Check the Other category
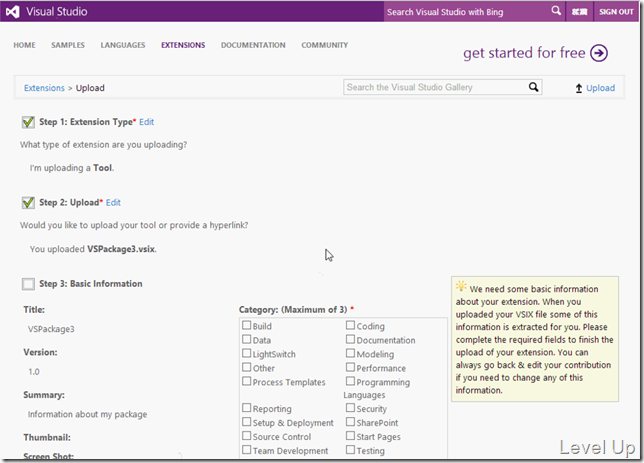The height and width of the screenshot is (463, 644). pos(246,367)
